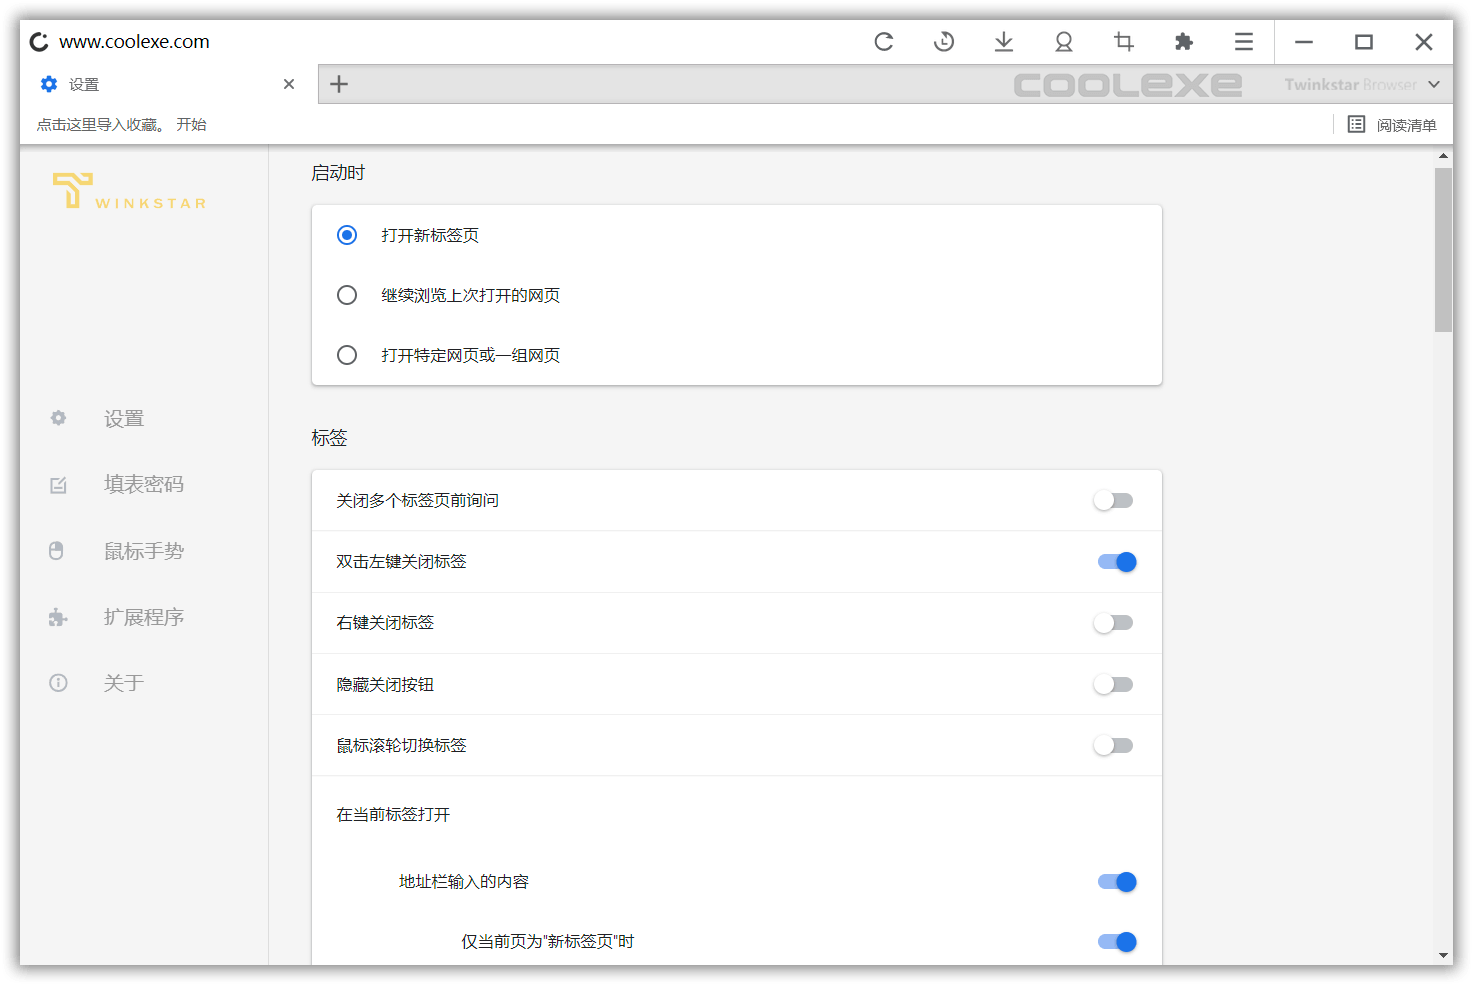Image resolution: width=1473 pixels, height=985 pixels.
Task: Expand the Twinkstar Browser dropdown chevron
Action: [x=1434, y=84]
